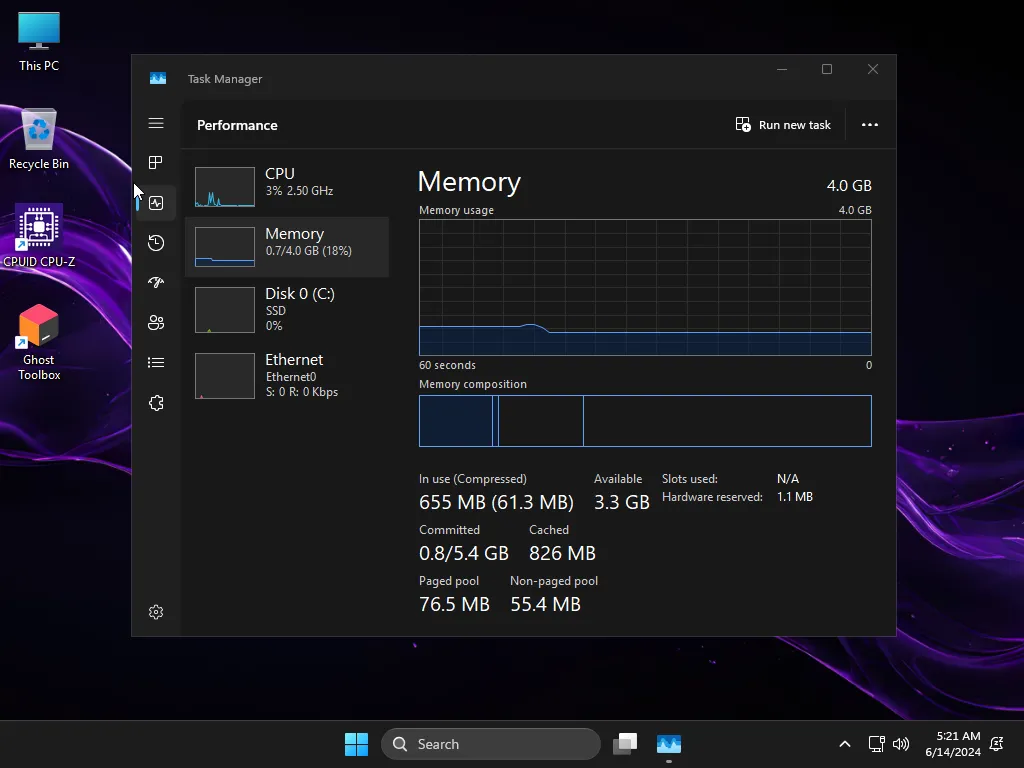Screen dimensions: 1024x768
Task: Switch to the Ethernet performance graph
Action: pyautogui.click(x=287, y=375)
